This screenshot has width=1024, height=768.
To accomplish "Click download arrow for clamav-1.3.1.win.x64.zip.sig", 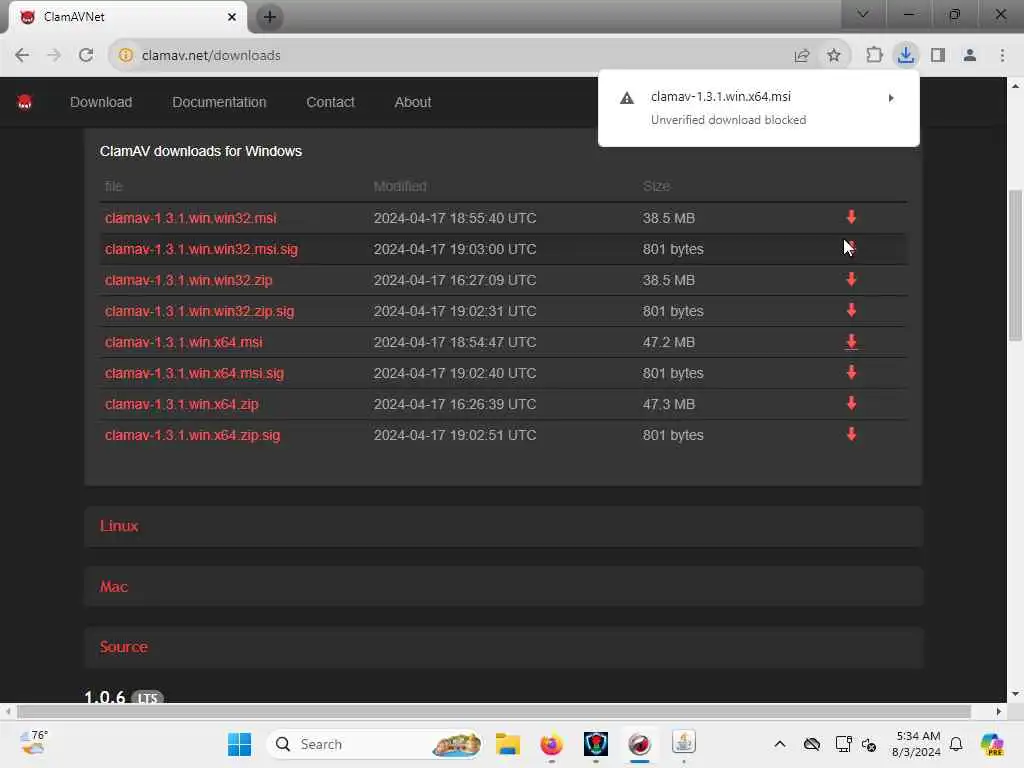I will click(851, 435).
